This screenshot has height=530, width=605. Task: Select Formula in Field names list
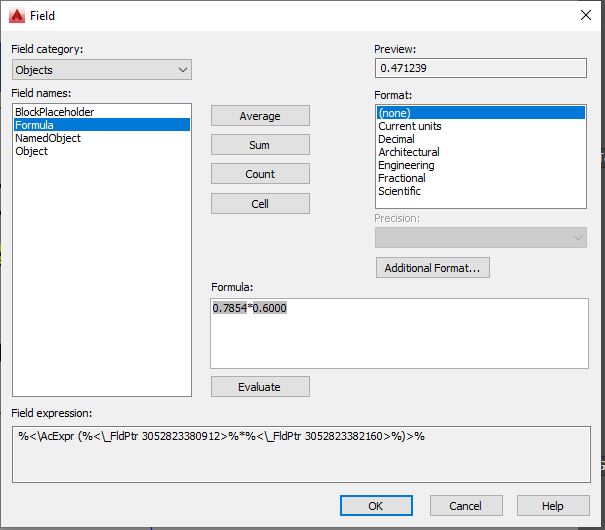point(102,125)
